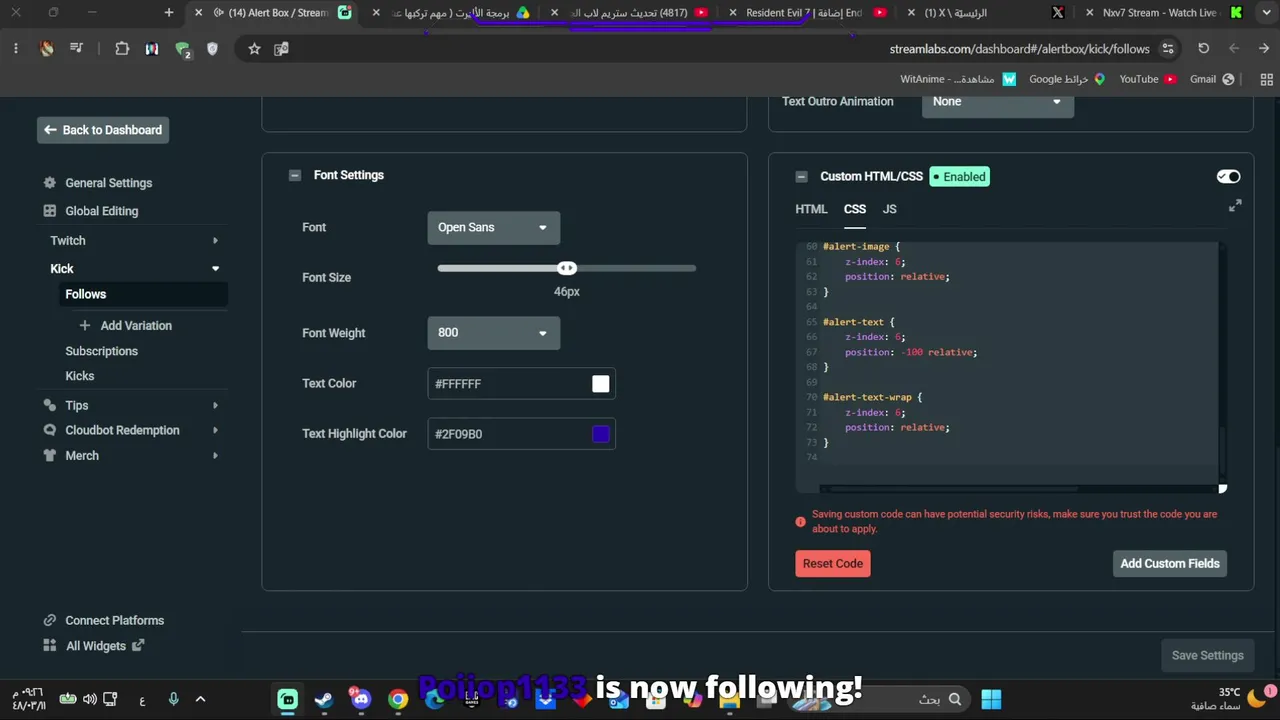Open the YouTube bookmark
Viewport: 1280px width, 720px height.
[x=1147, y=79]
